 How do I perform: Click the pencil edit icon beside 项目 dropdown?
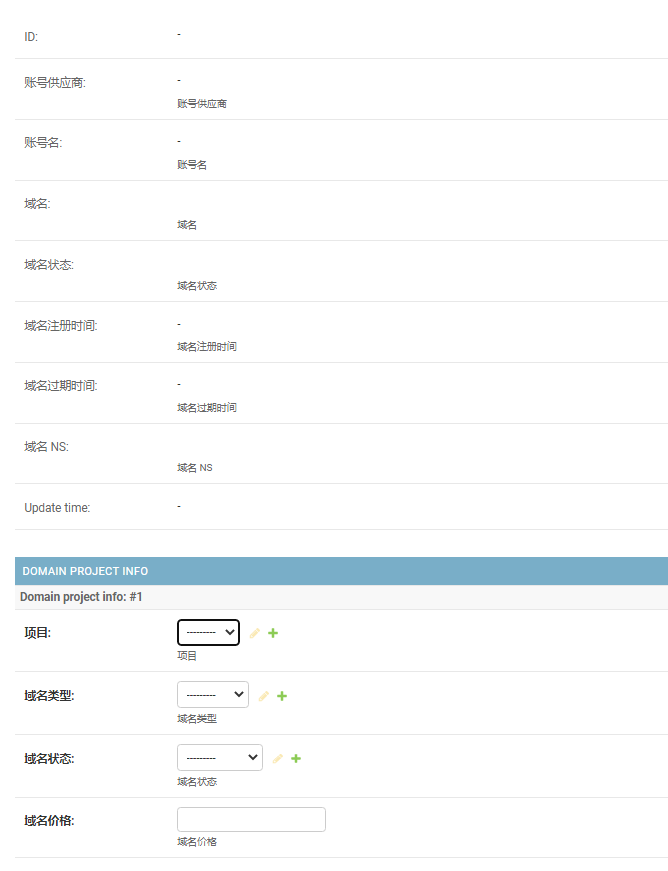pos(255,633)
